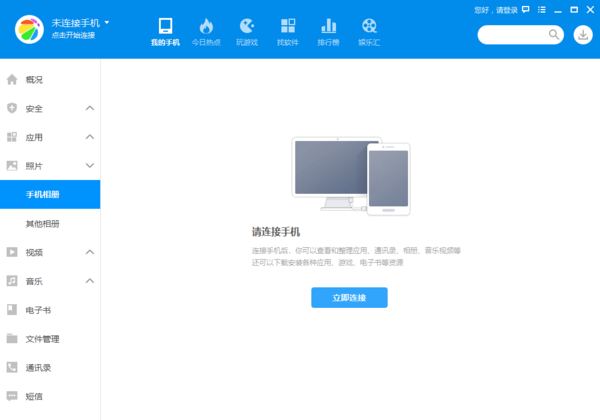This screenshot has height=420, width=600.
Task: Click the 请登录 login link
Action: [505, 10]
